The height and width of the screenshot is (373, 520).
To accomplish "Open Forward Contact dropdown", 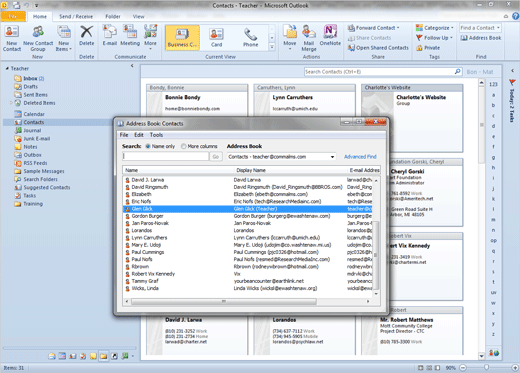I will point(373,28).
